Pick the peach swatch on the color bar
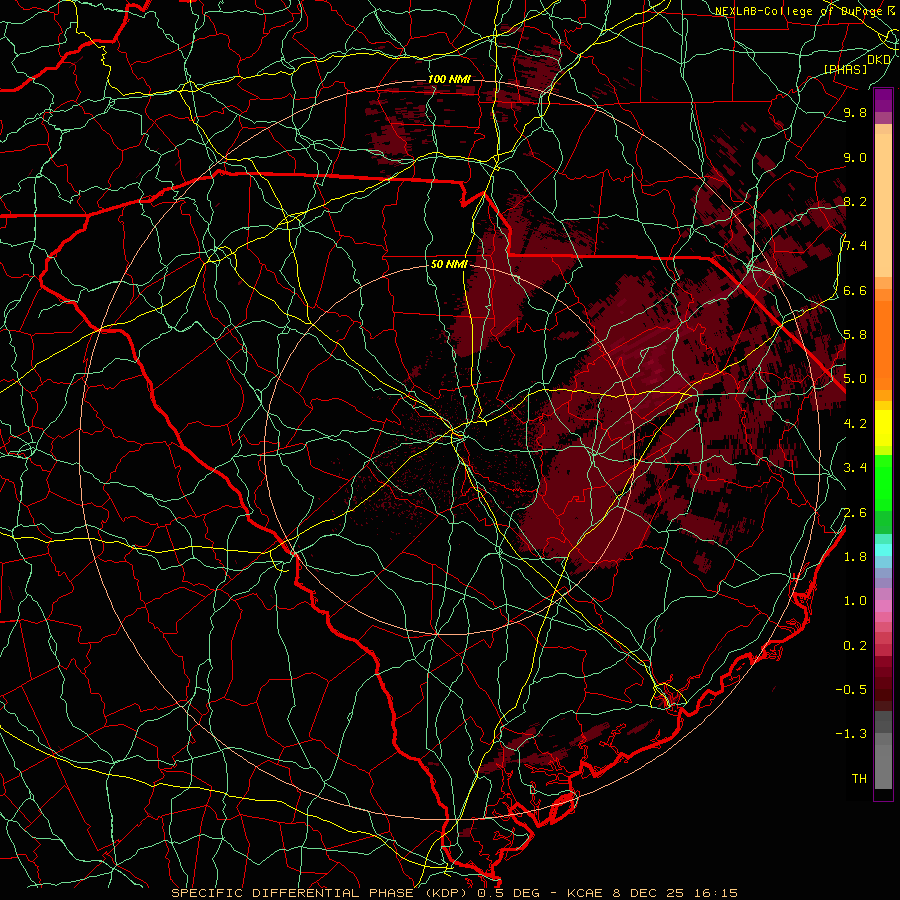 883,201
